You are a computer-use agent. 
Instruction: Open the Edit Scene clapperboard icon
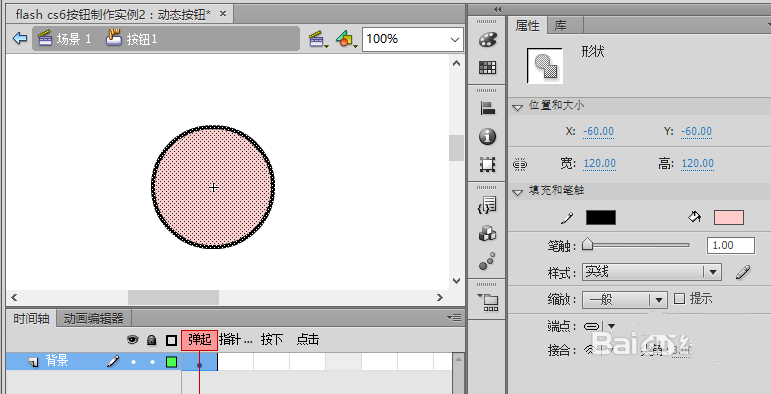318,39
